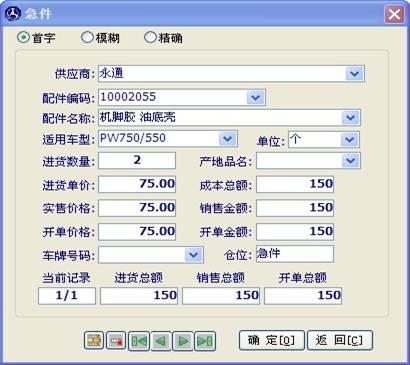Viewport: 410px width, 365px height.
Task: Click the delete record icon
Action: click(116, 341)
